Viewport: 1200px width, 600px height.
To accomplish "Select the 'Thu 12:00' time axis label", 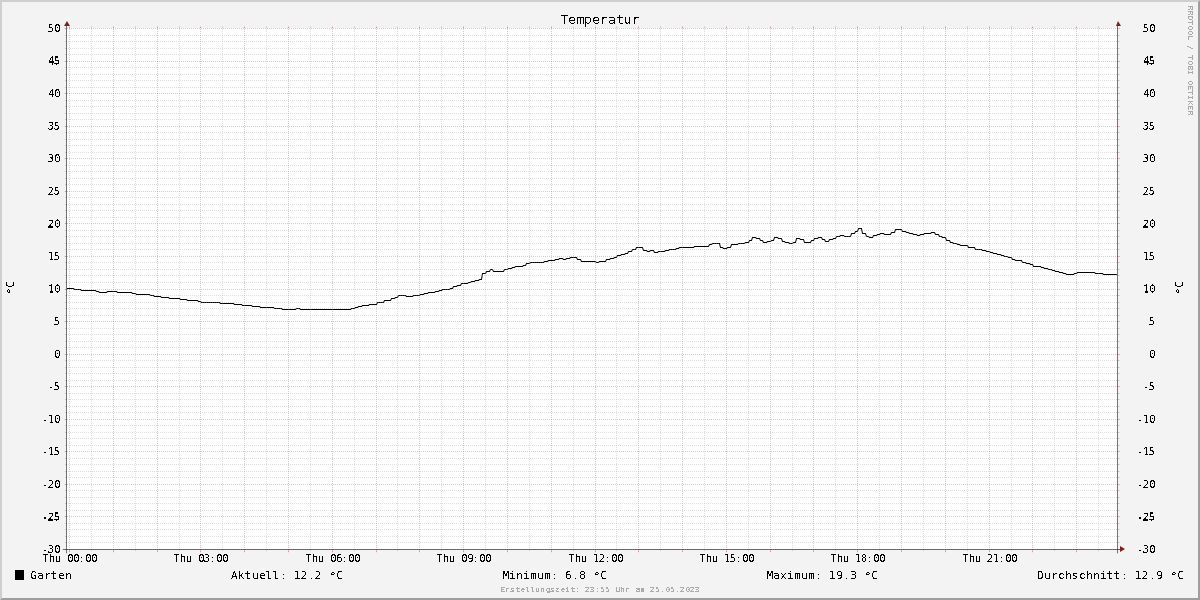I will click(596, 558).
